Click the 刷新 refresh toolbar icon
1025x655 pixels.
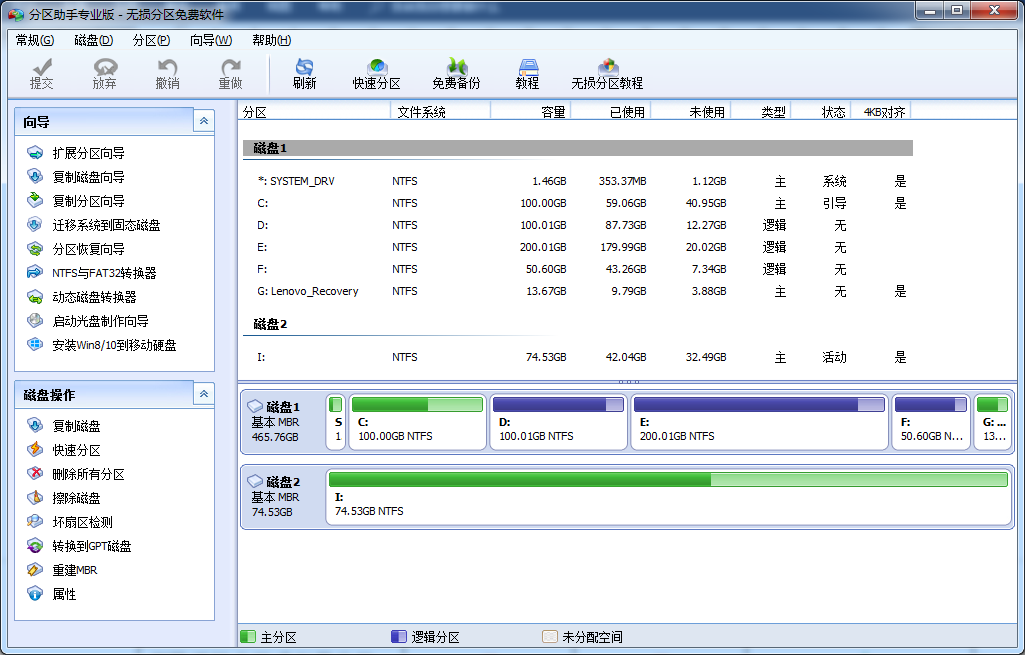point(304,73)
